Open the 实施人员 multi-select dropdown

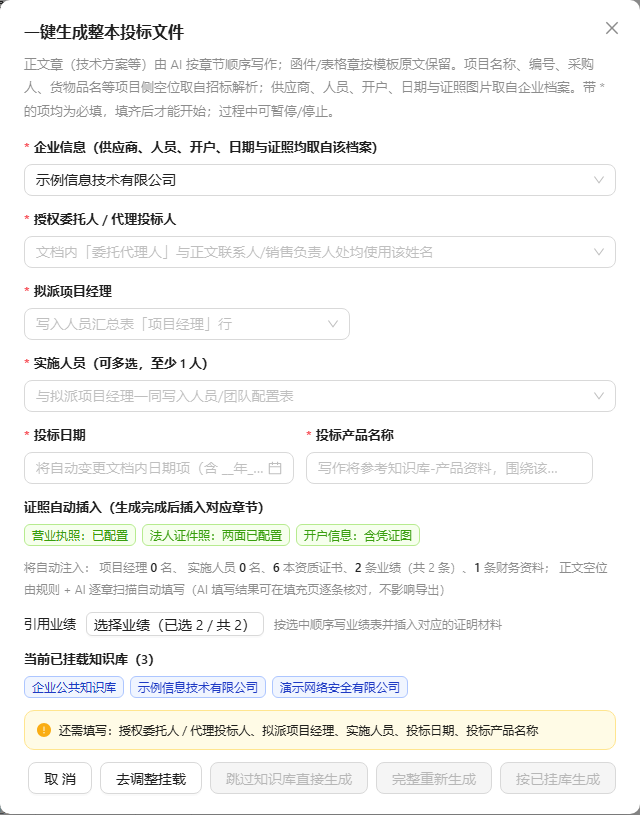coord(320,396)
